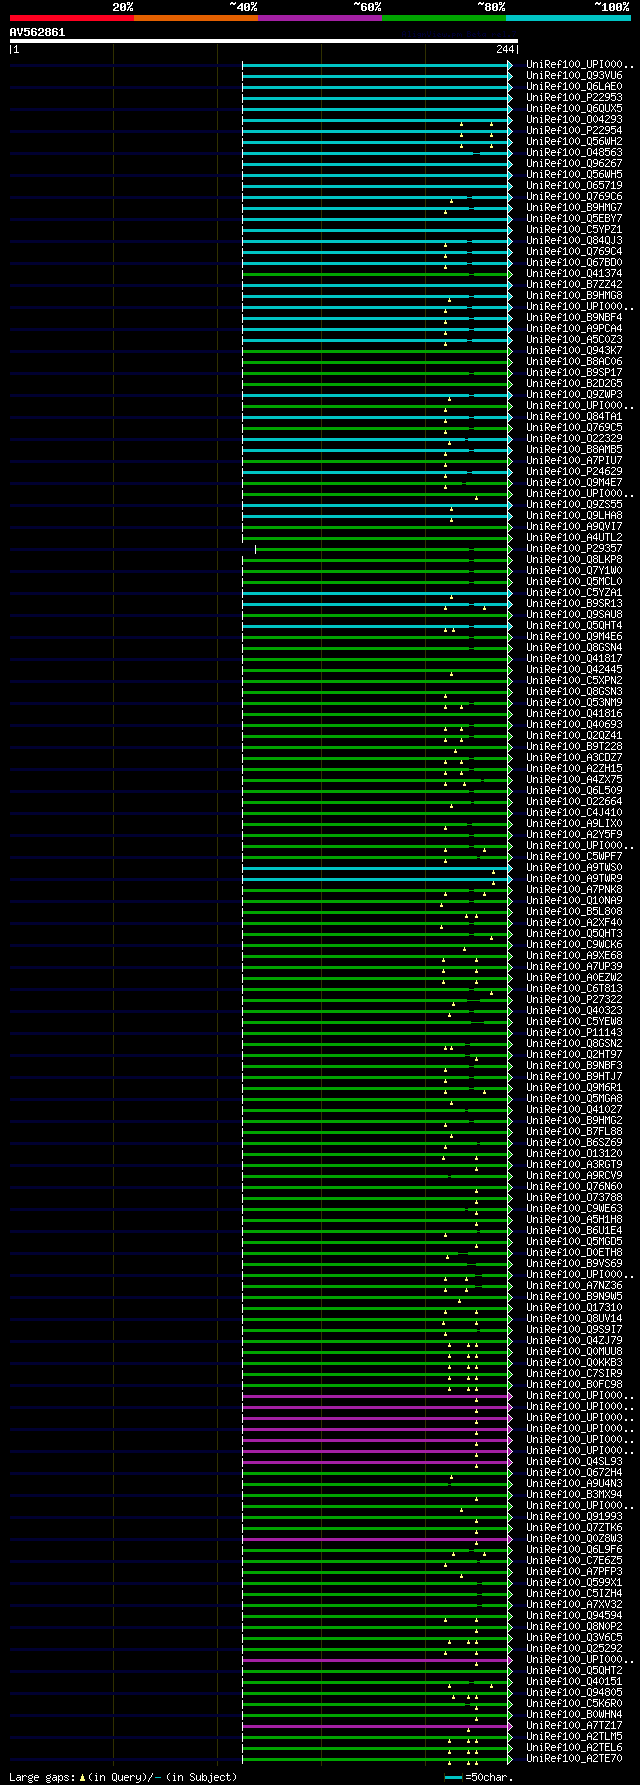Click the green ~80% legend segment
This screenshot has width=640, height=1785.
444,18
